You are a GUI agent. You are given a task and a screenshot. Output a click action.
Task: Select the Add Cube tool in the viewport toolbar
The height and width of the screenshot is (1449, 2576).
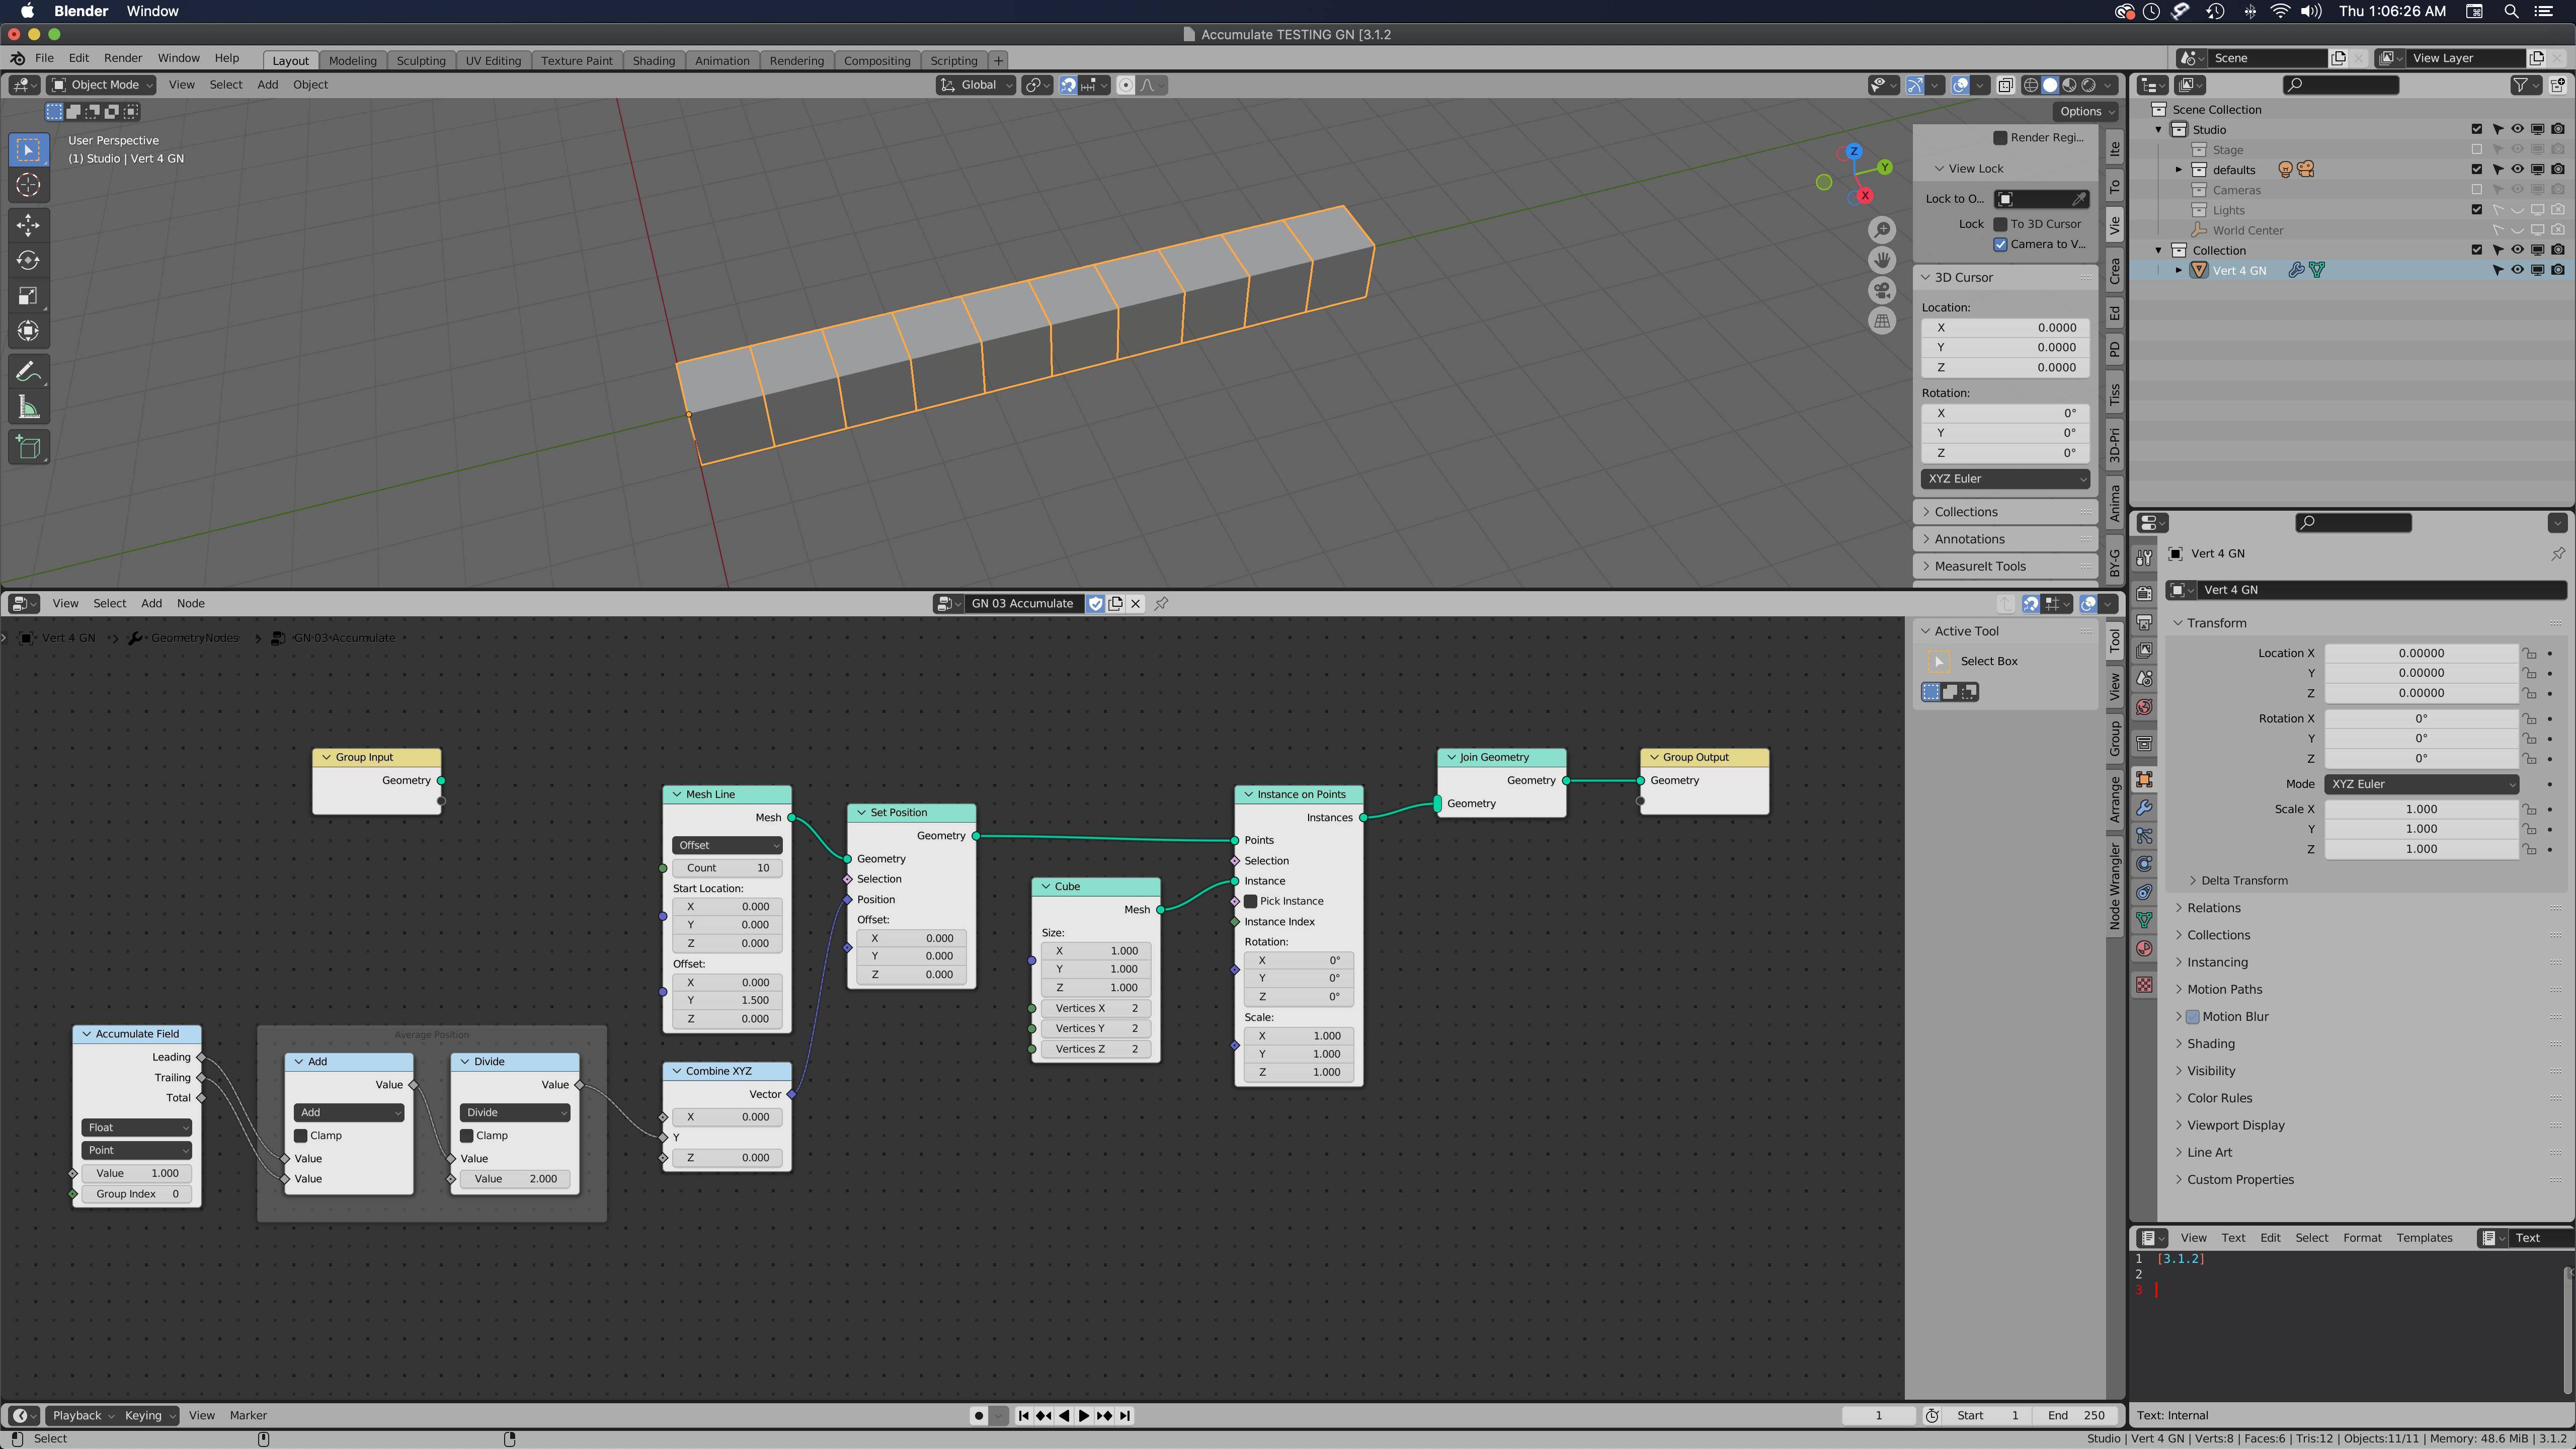click(28, 447)
